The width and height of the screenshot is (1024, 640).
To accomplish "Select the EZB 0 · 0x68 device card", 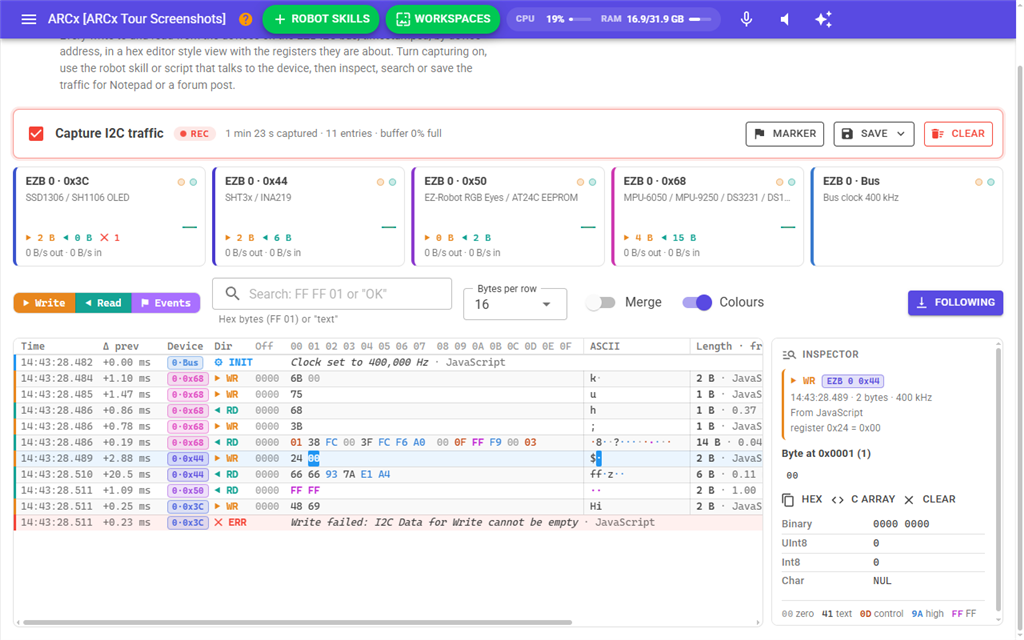I will tap(707, 217).
